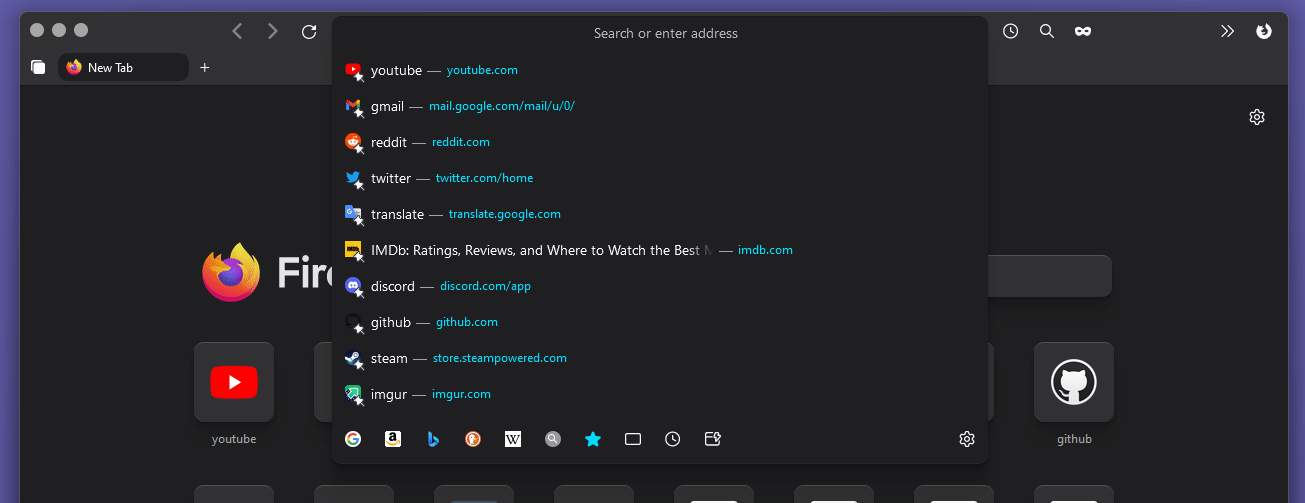Viewport: 1305px width, 503px height.
Task: Click the magnifier search icon in the toolbar
Action: click(1047, 31)
